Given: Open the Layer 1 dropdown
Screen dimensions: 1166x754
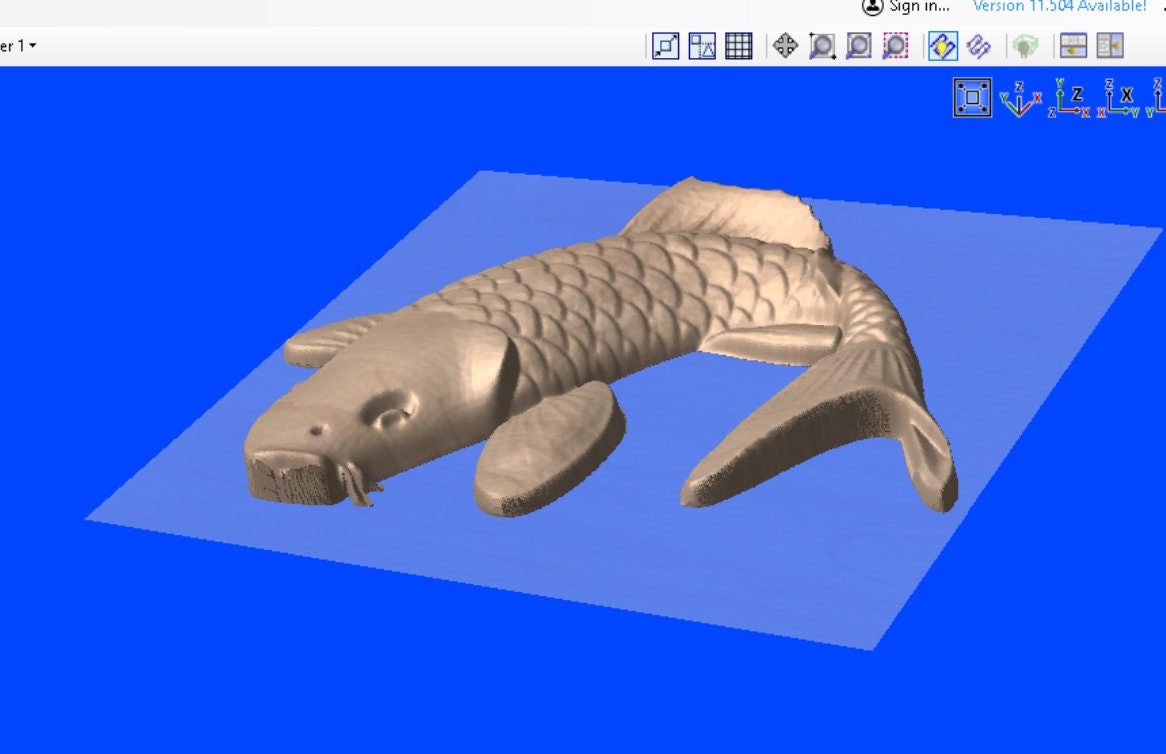Looking at the screenshot, I should tap(18, 46).
